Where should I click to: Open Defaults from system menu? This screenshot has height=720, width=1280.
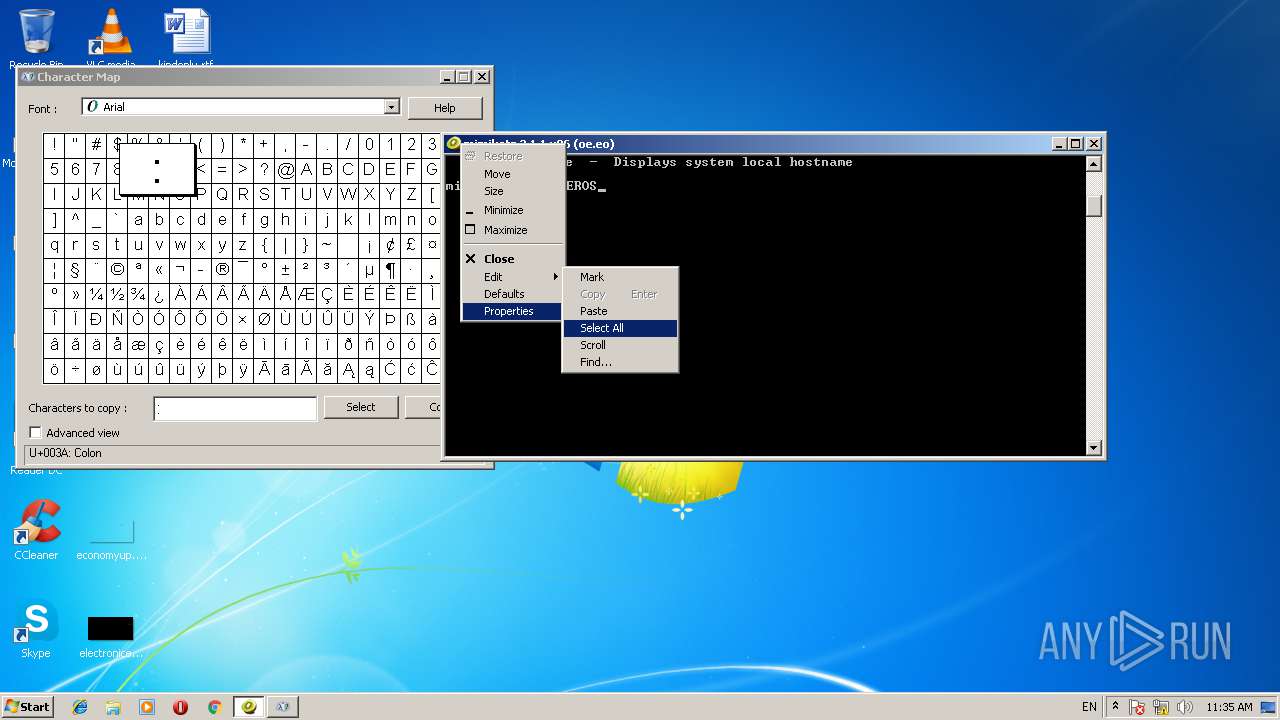point(512,294)
